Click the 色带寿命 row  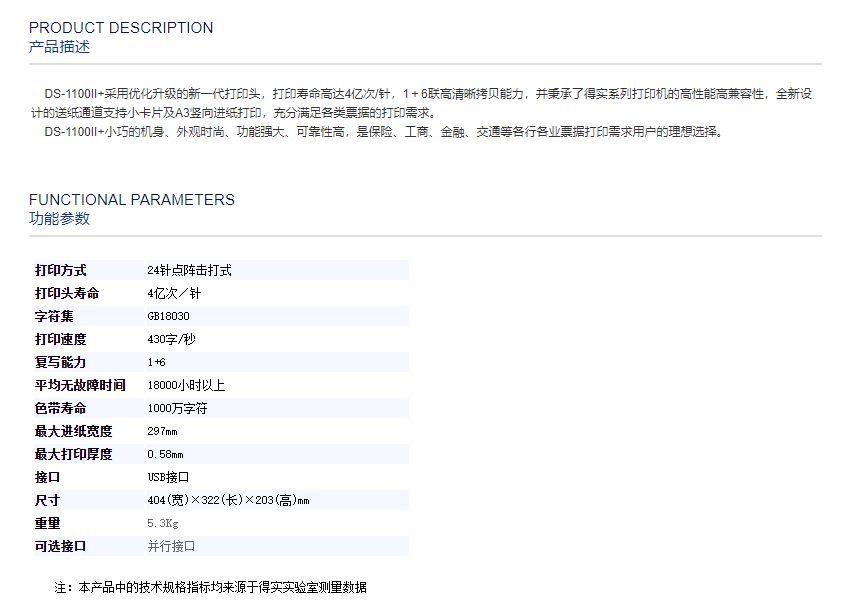[x=200, y=407]
